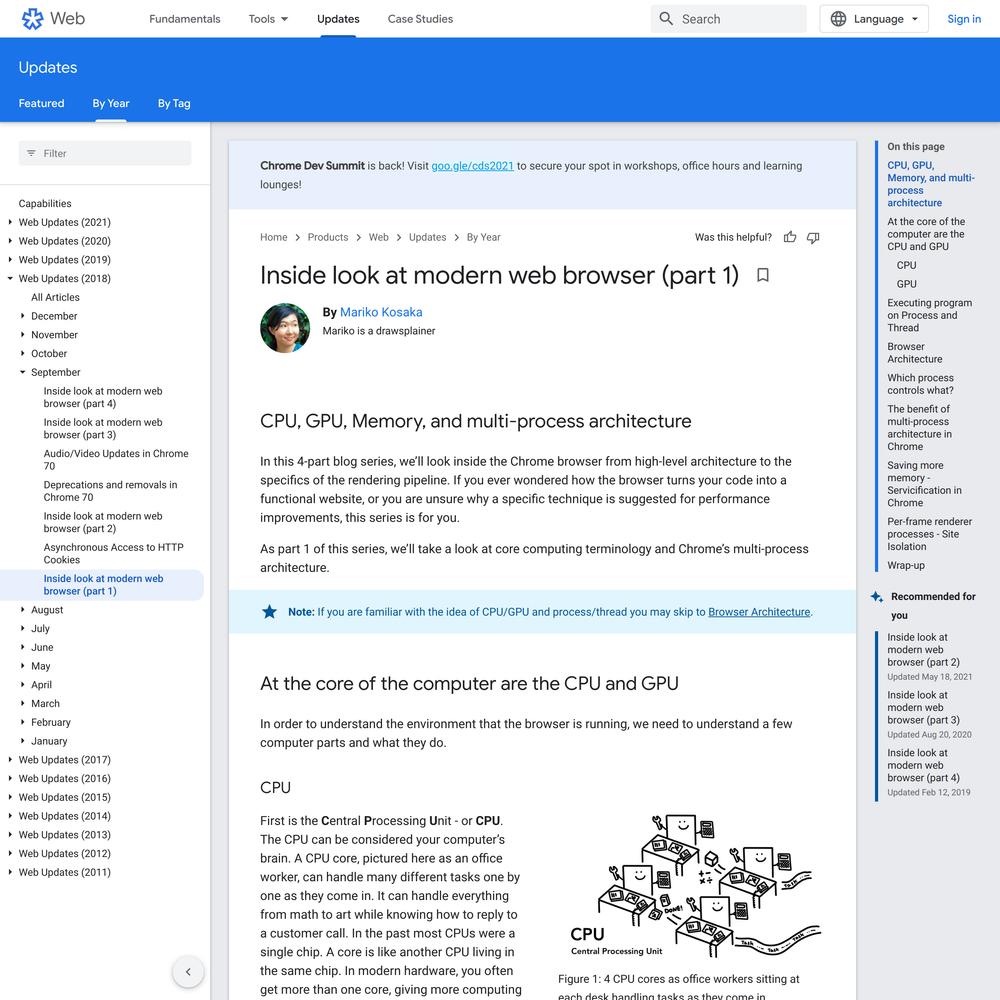The height and width of the screenshot is (1000, 1000).
Task: Click the star Note icon
Action: [270, 612]
